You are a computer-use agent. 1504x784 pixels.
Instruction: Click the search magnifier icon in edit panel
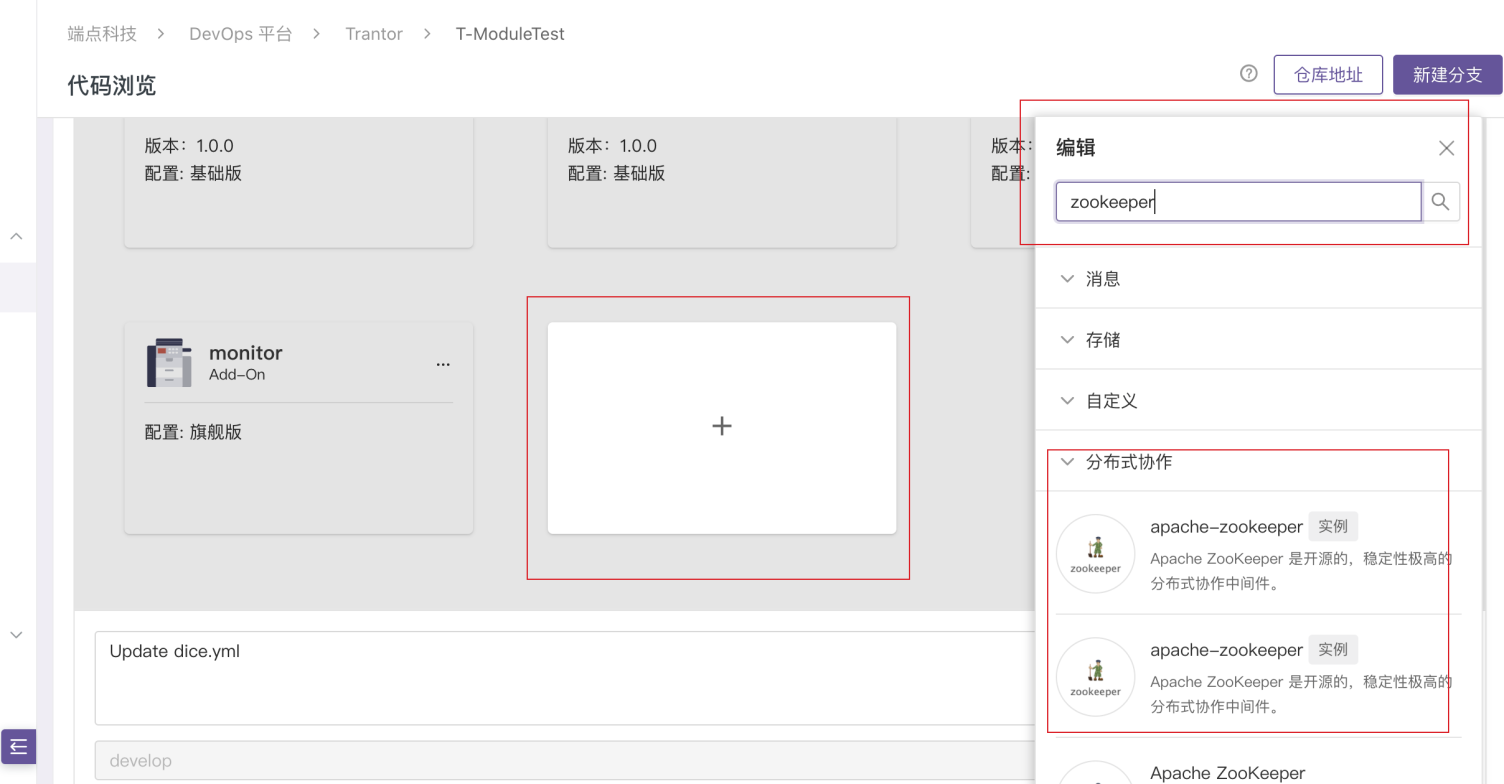coord(1440,202)
